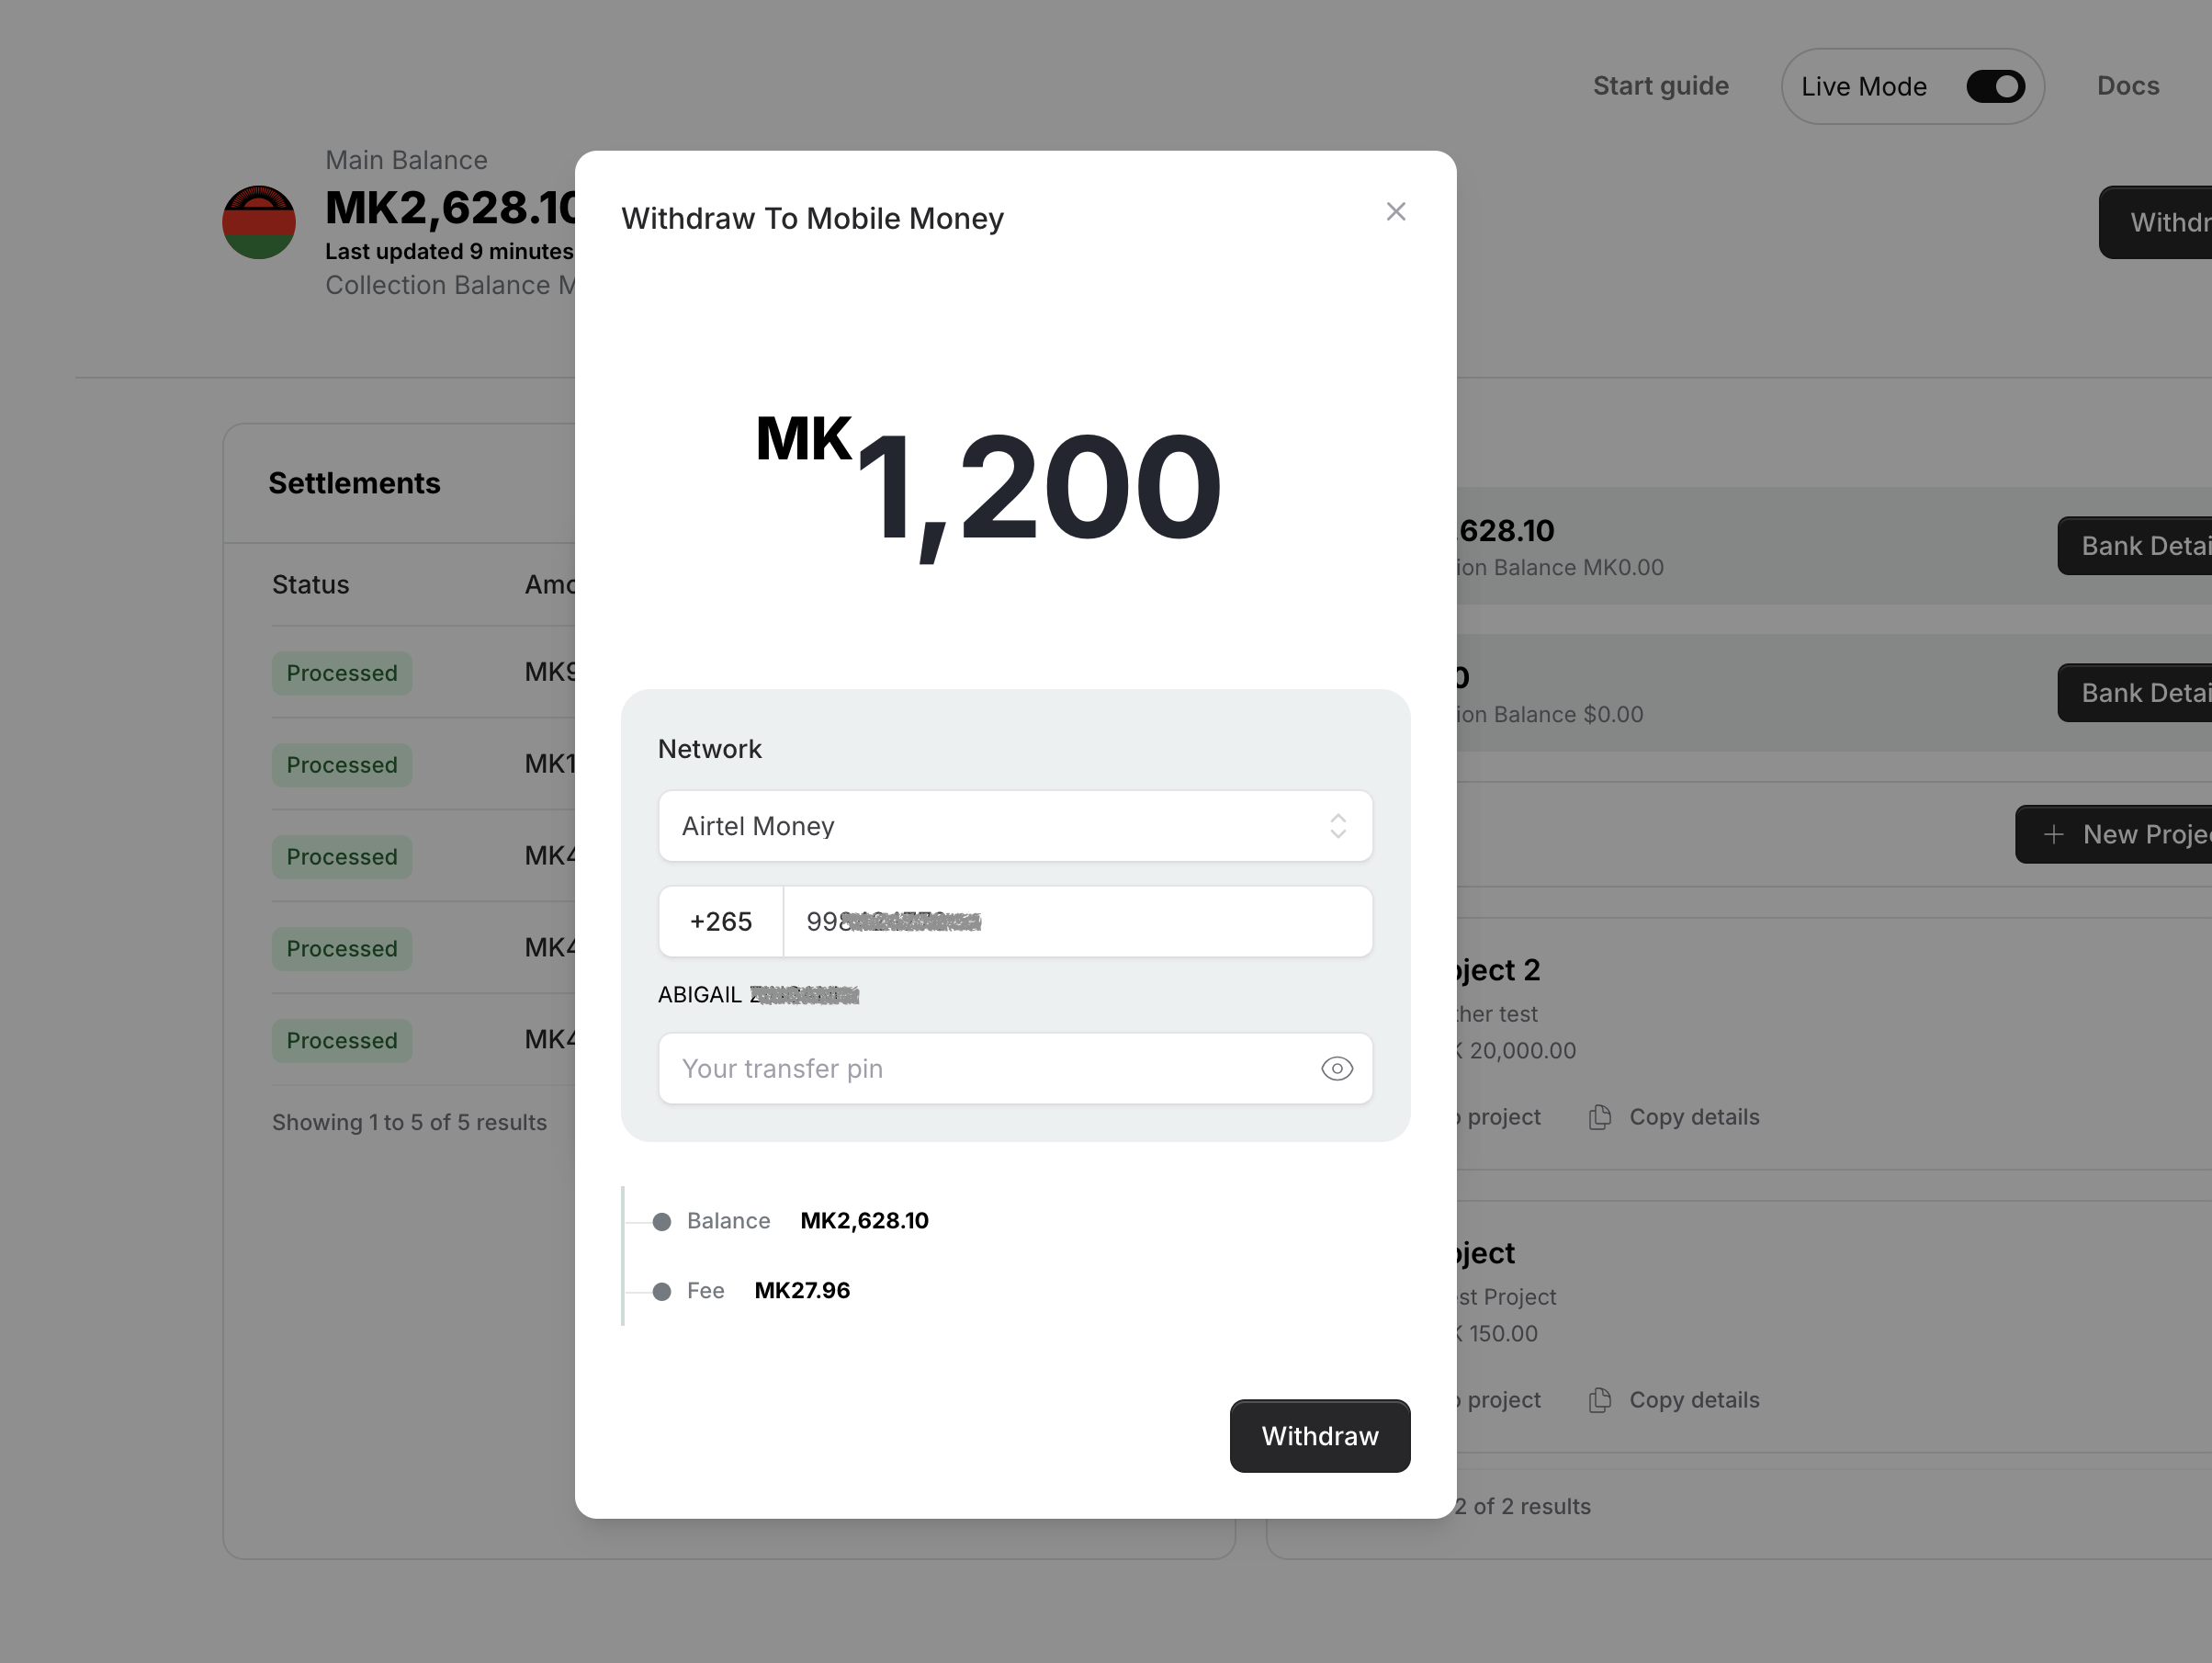Click first Bank Details button
The height and width of the screenshot is (1663, 2212).
click(x=2140, y=546)
